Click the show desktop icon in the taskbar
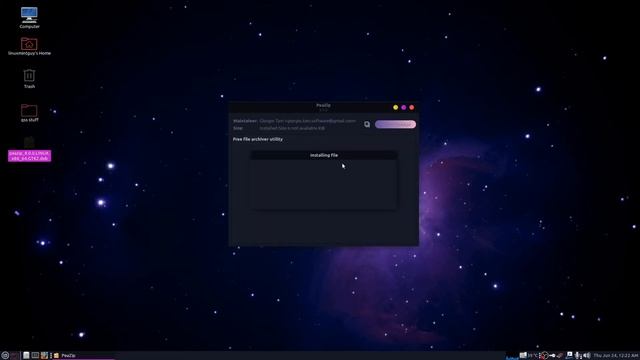The width and height of the screenshot is (640, 360). tap(15, 356)
